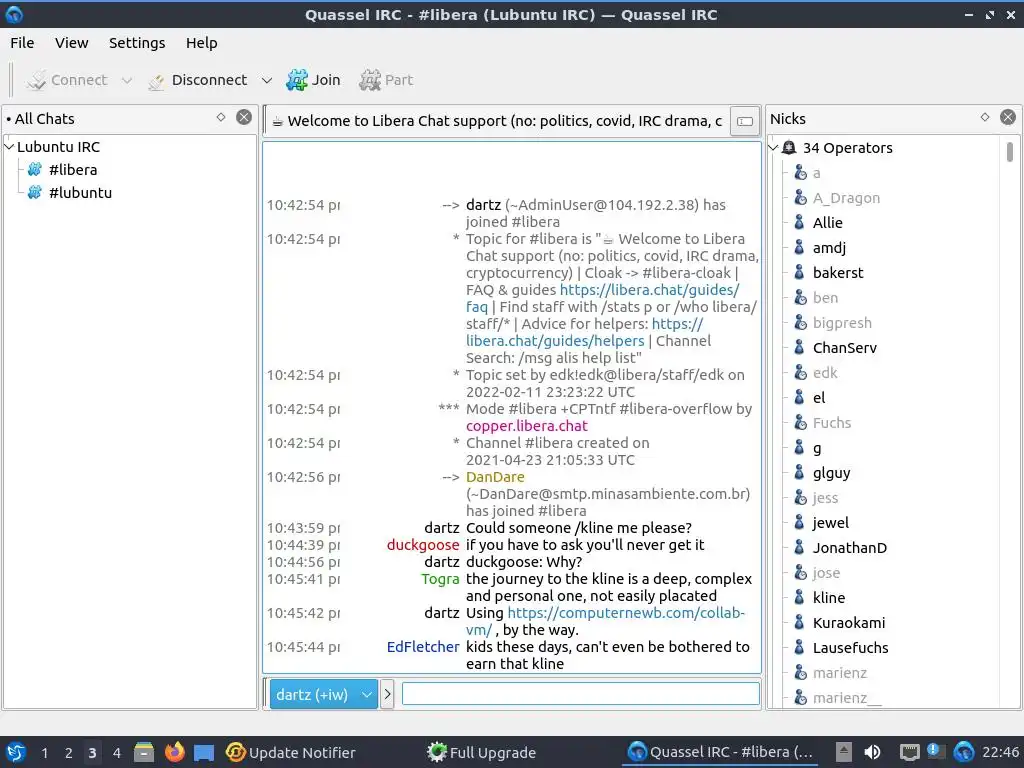Click the Connect toolbar icon
Viewport: 1024px width, 768px height.
37,80
